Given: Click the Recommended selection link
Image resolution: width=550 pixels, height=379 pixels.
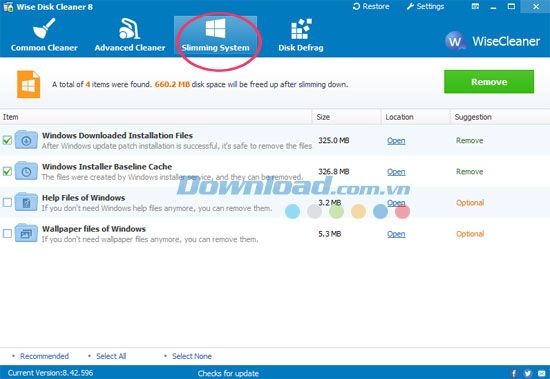Looking at the screenshot, I should click(44, 356).
